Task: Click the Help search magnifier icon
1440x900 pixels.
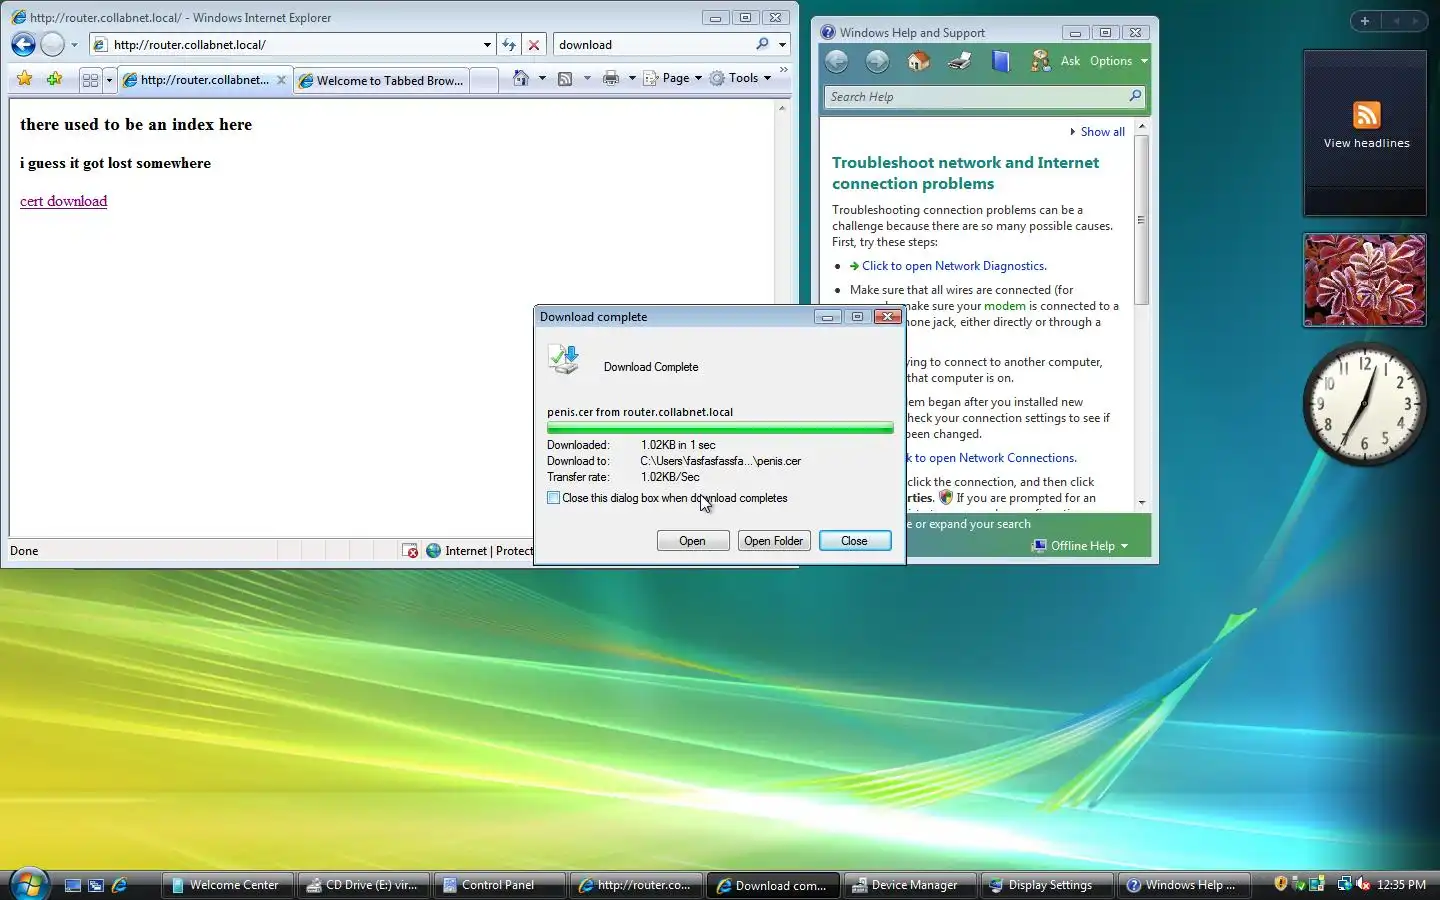Action: (x=1135, y=96)
